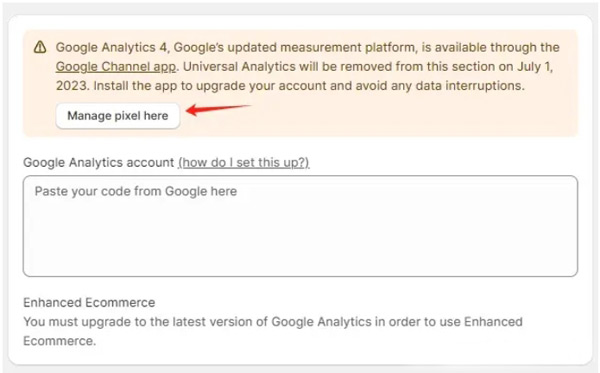Screen dimensions: 600x373
Task: Click the must upgrade Enhanced Ecommerce description
Action: point(272,331)
